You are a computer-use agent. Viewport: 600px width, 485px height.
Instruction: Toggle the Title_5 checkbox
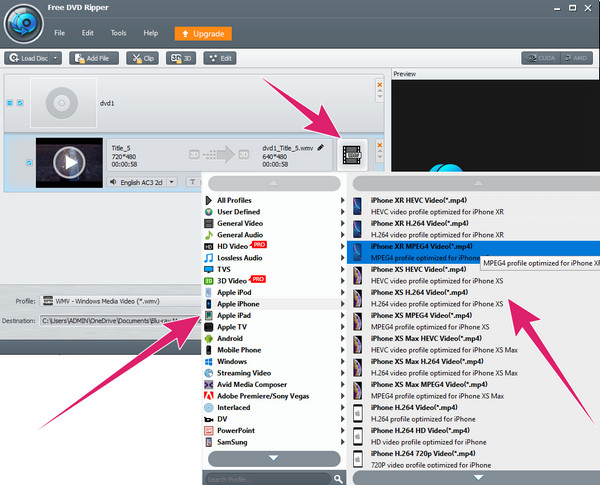pyautogui.click(x=29, y=163)
